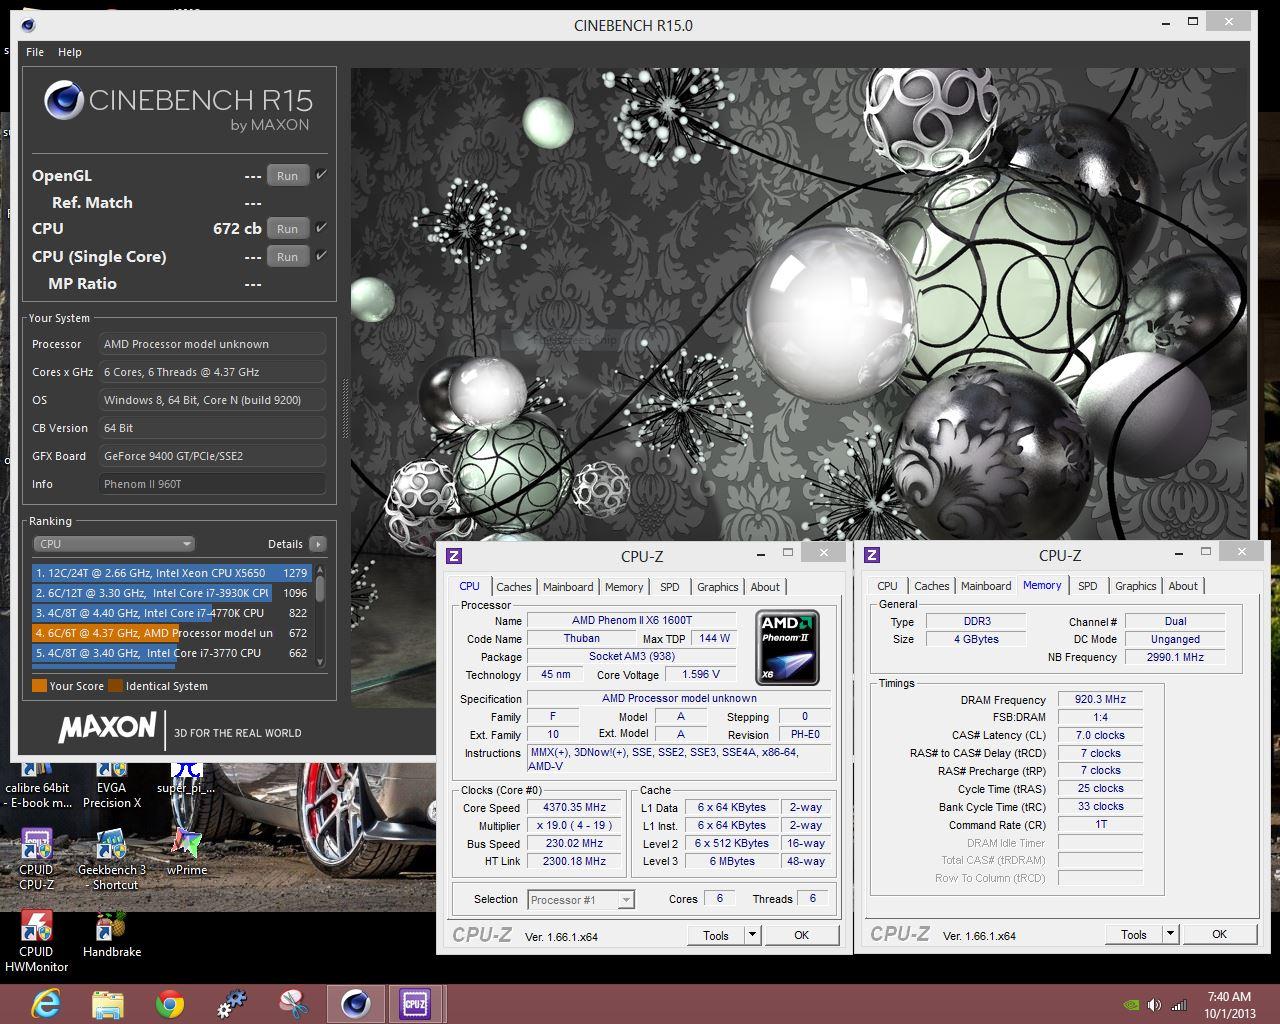Click the Cinebench sphere logo icon

click(64, 101)
